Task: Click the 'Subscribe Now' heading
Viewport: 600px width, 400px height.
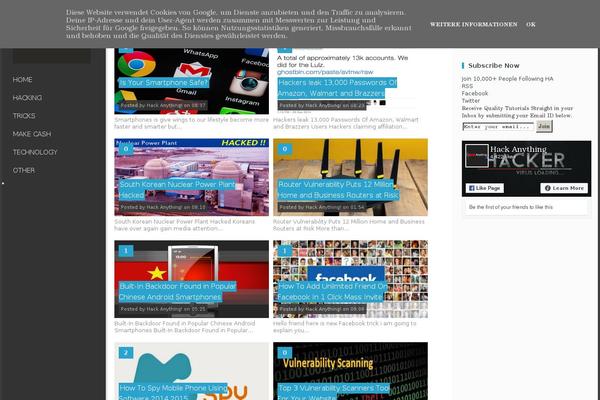Action: [x=494, y=65]
